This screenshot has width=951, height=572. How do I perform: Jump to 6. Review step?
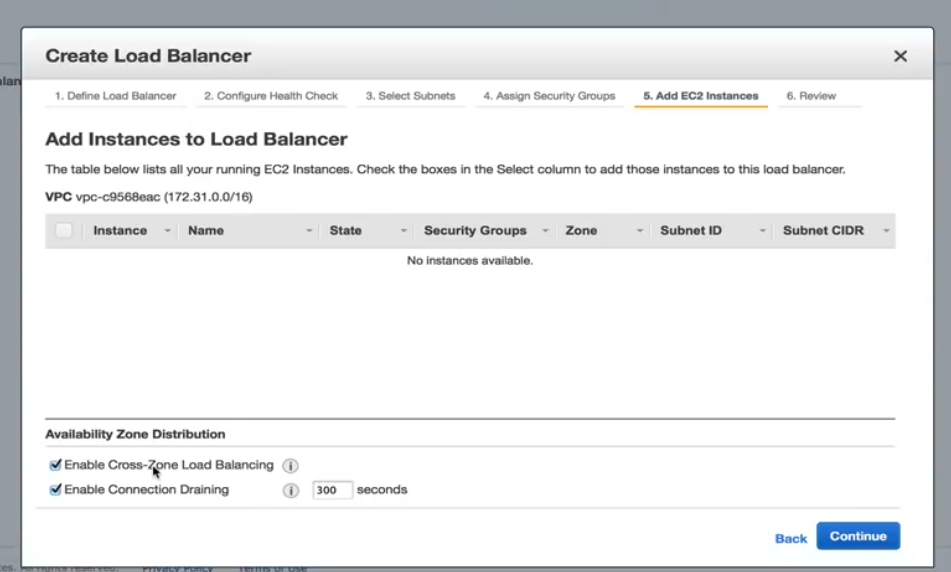810,96
